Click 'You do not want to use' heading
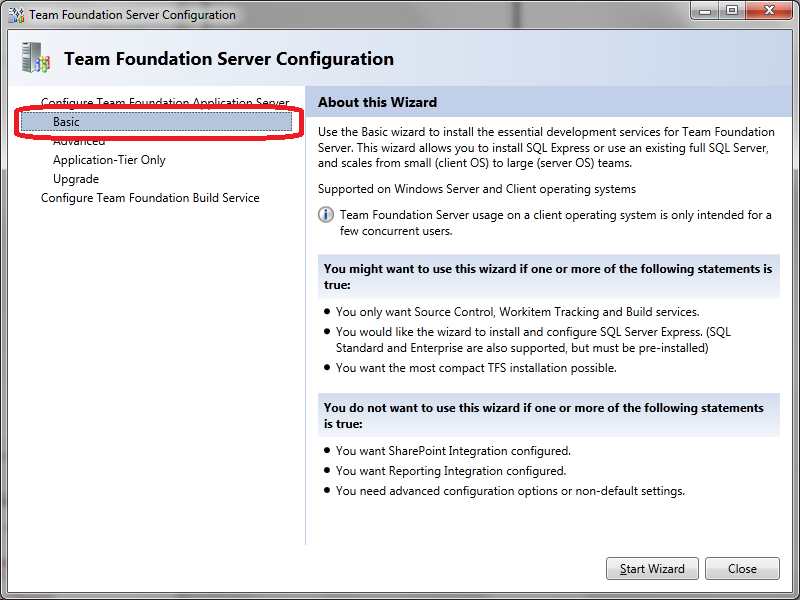This screenshot has height=600, width=800. coord(543,415)
